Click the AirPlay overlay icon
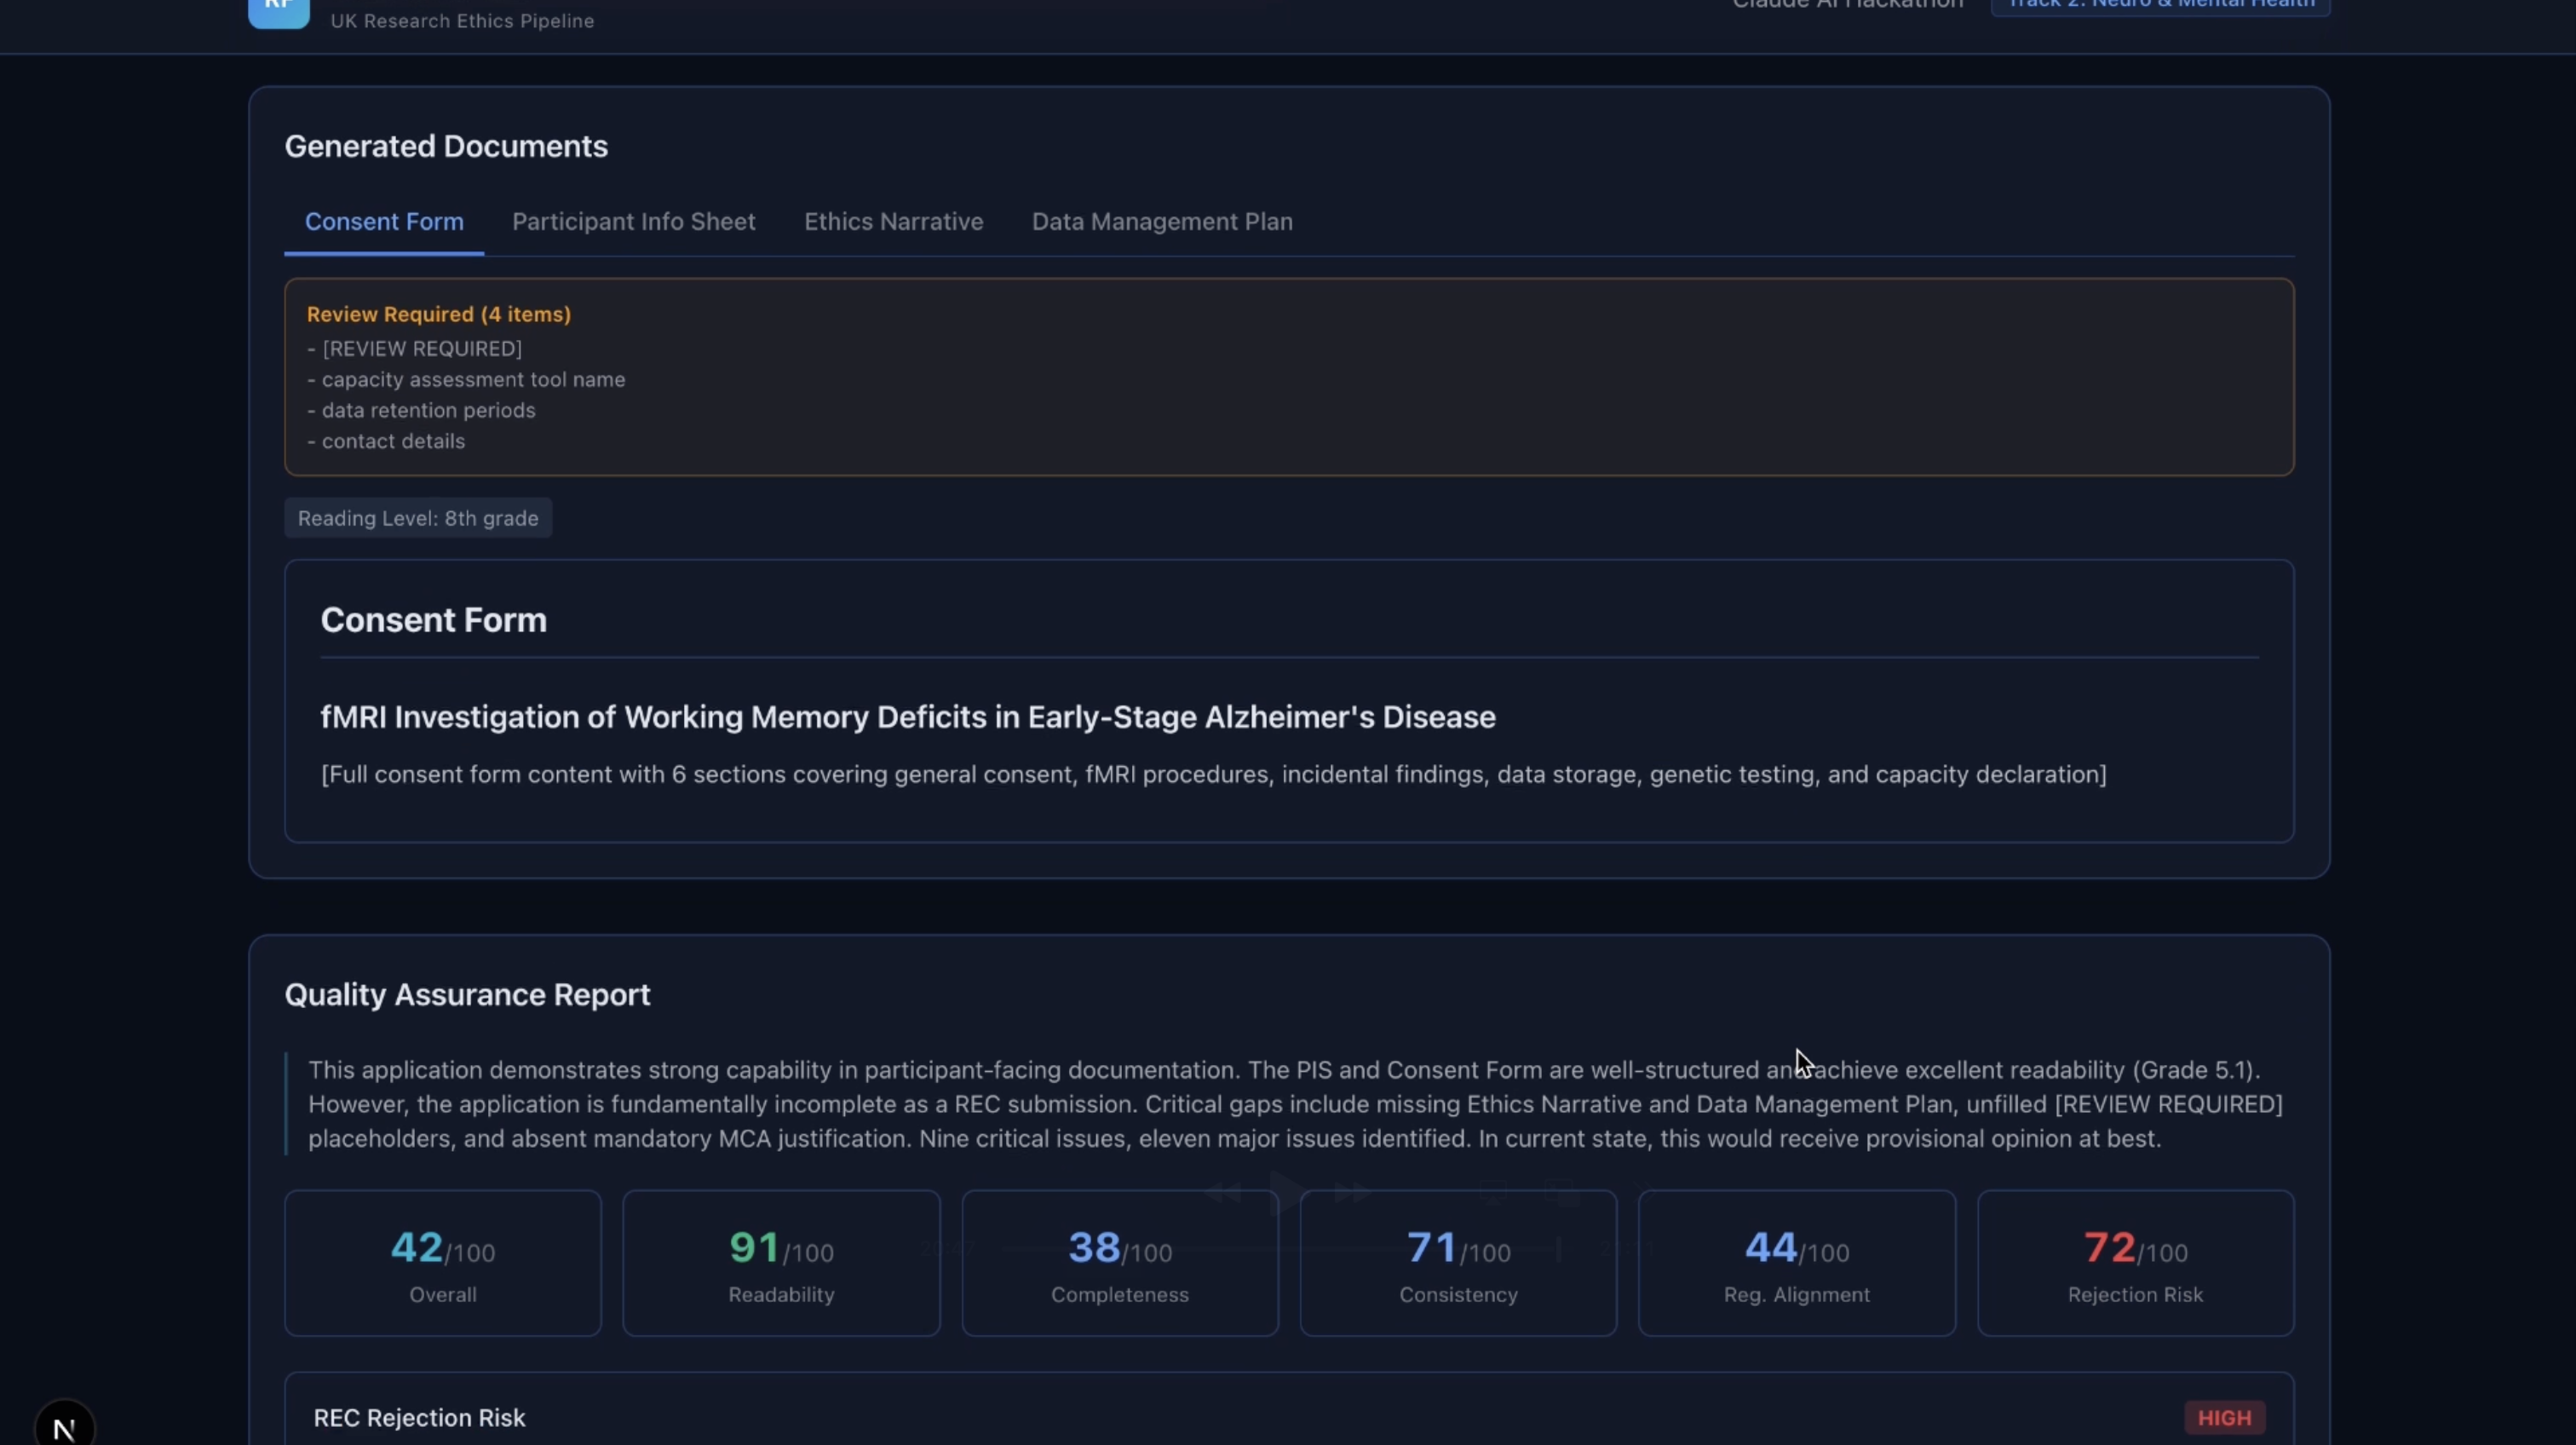This screenshot has width=2576, height=1445. (1493, 1192)
